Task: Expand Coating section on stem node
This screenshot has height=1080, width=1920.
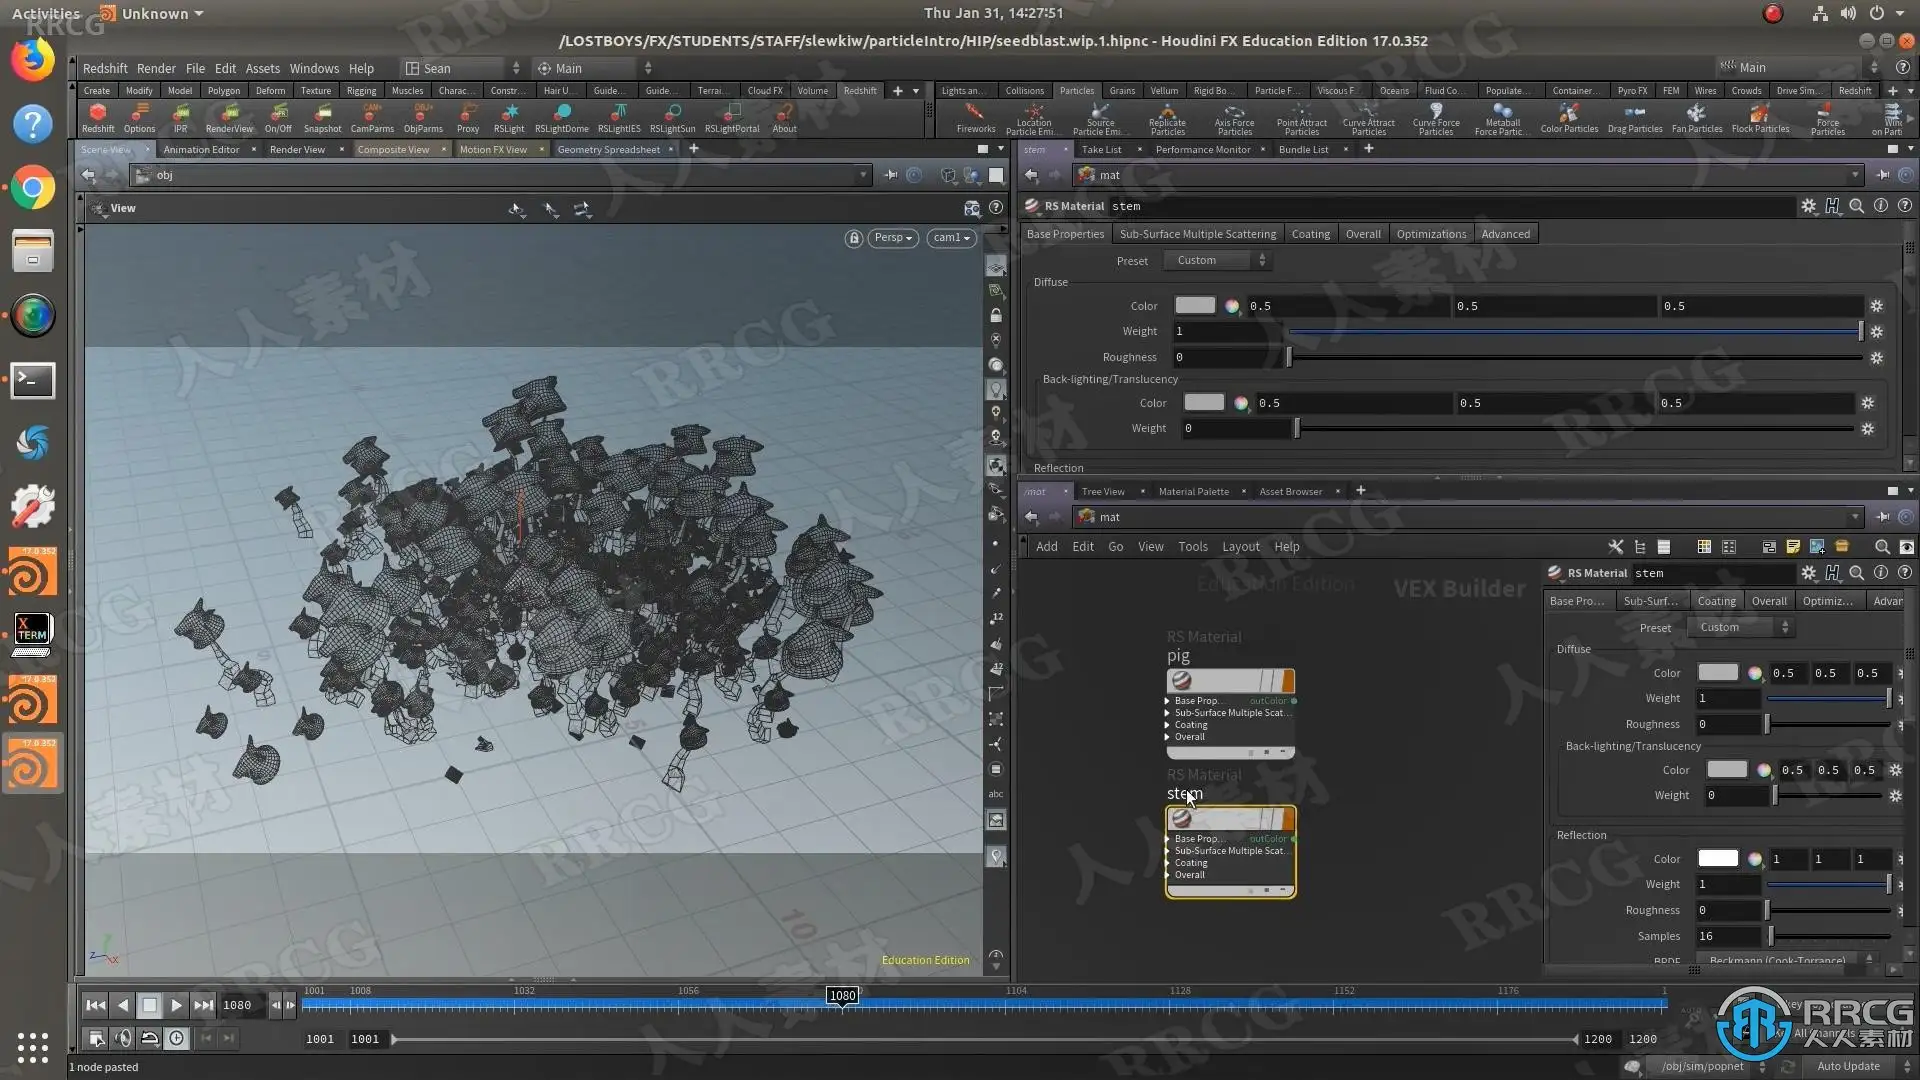Action: (1167, 863)
